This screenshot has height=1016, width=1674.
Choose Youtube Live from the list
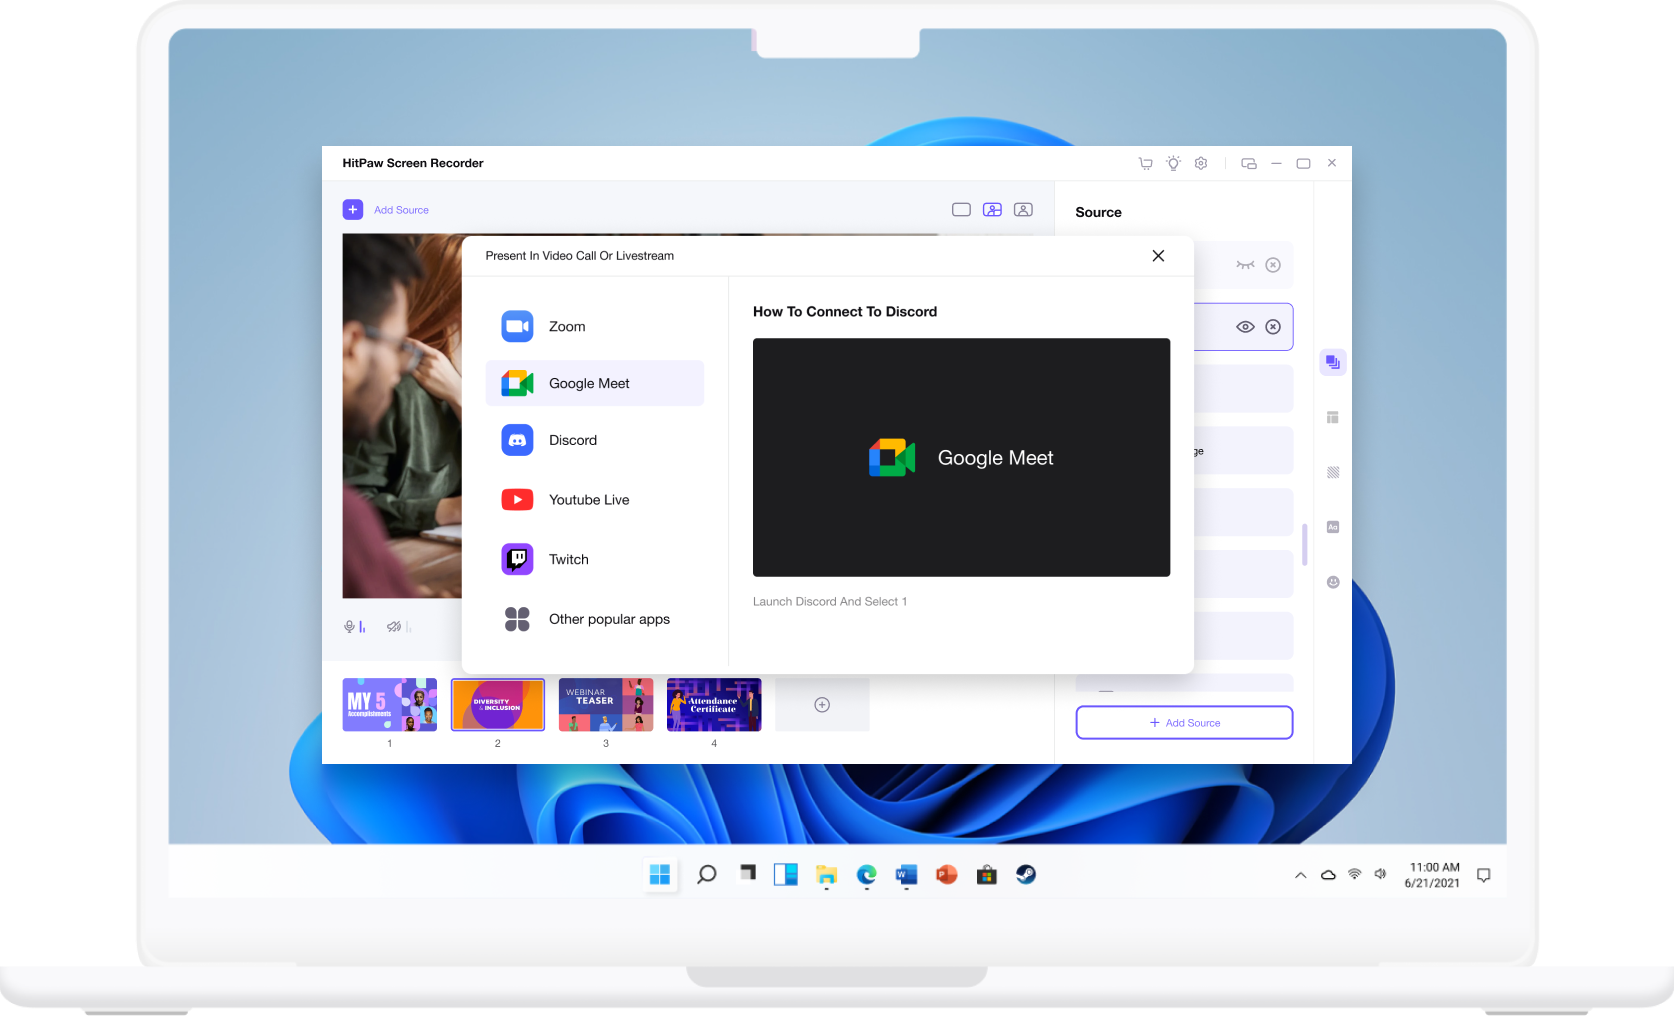pos(595,500)
